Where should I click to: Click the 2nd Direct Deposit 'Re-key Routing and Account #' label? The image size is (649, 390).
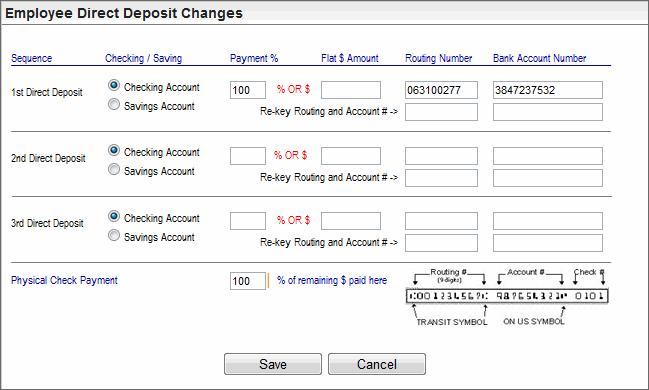(x=329, y=177)
